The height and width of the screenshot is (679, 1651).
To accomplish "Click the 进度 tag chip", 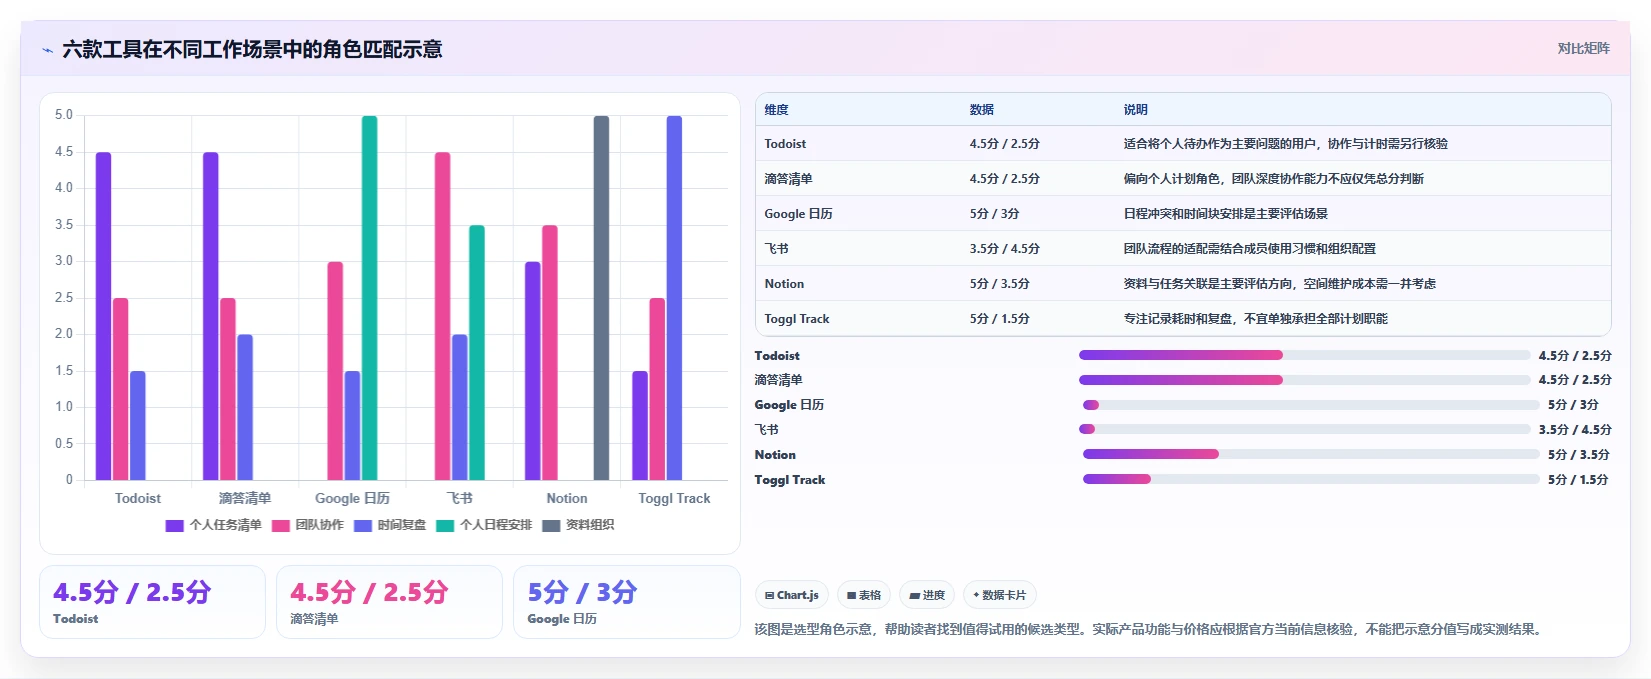I will [x=927, y=595].
